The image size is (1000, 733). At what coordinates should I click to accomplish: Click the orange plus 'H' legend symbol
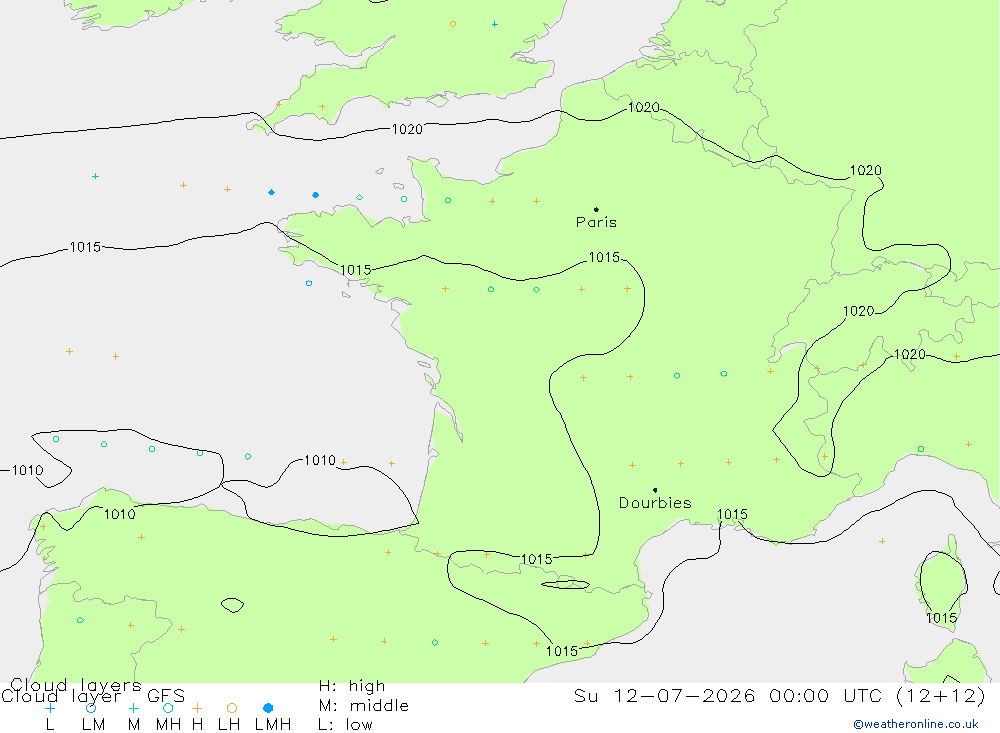tap(197, 708)
